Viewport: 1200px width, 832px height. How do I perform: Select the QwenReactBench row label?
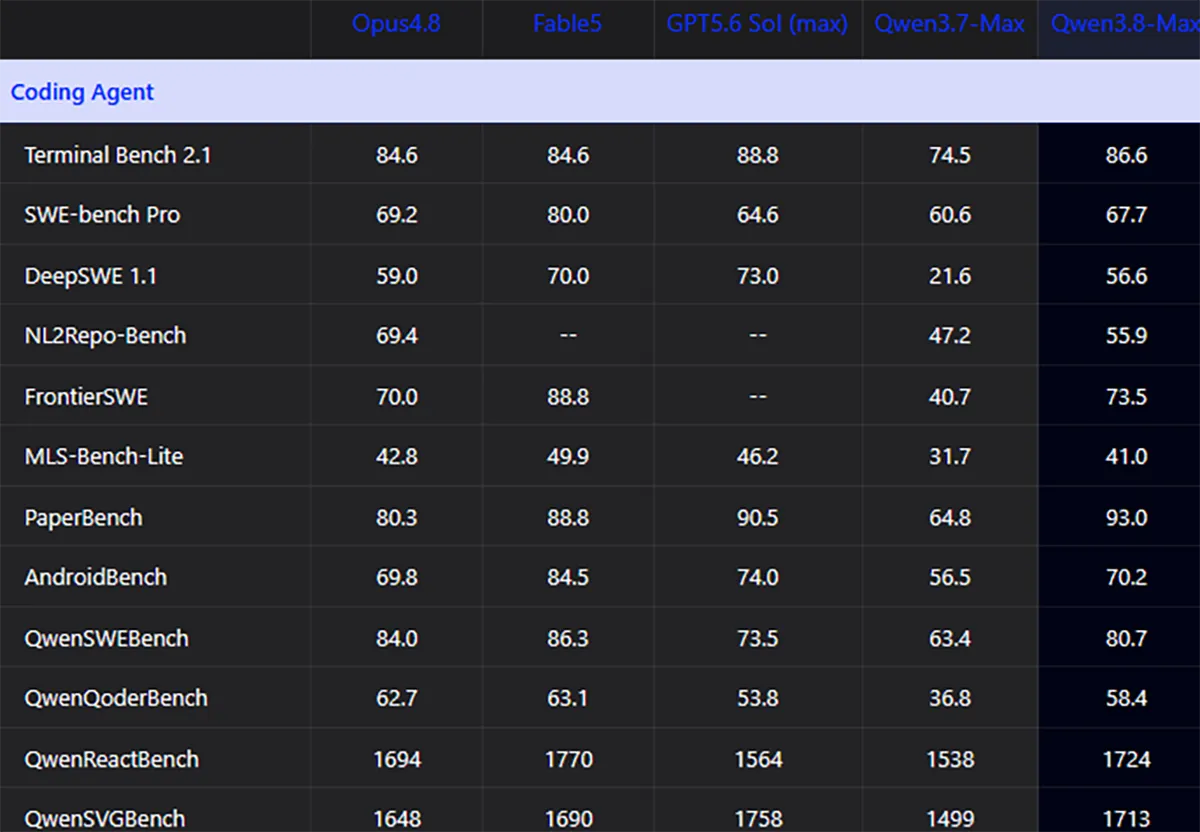[112, 759]
